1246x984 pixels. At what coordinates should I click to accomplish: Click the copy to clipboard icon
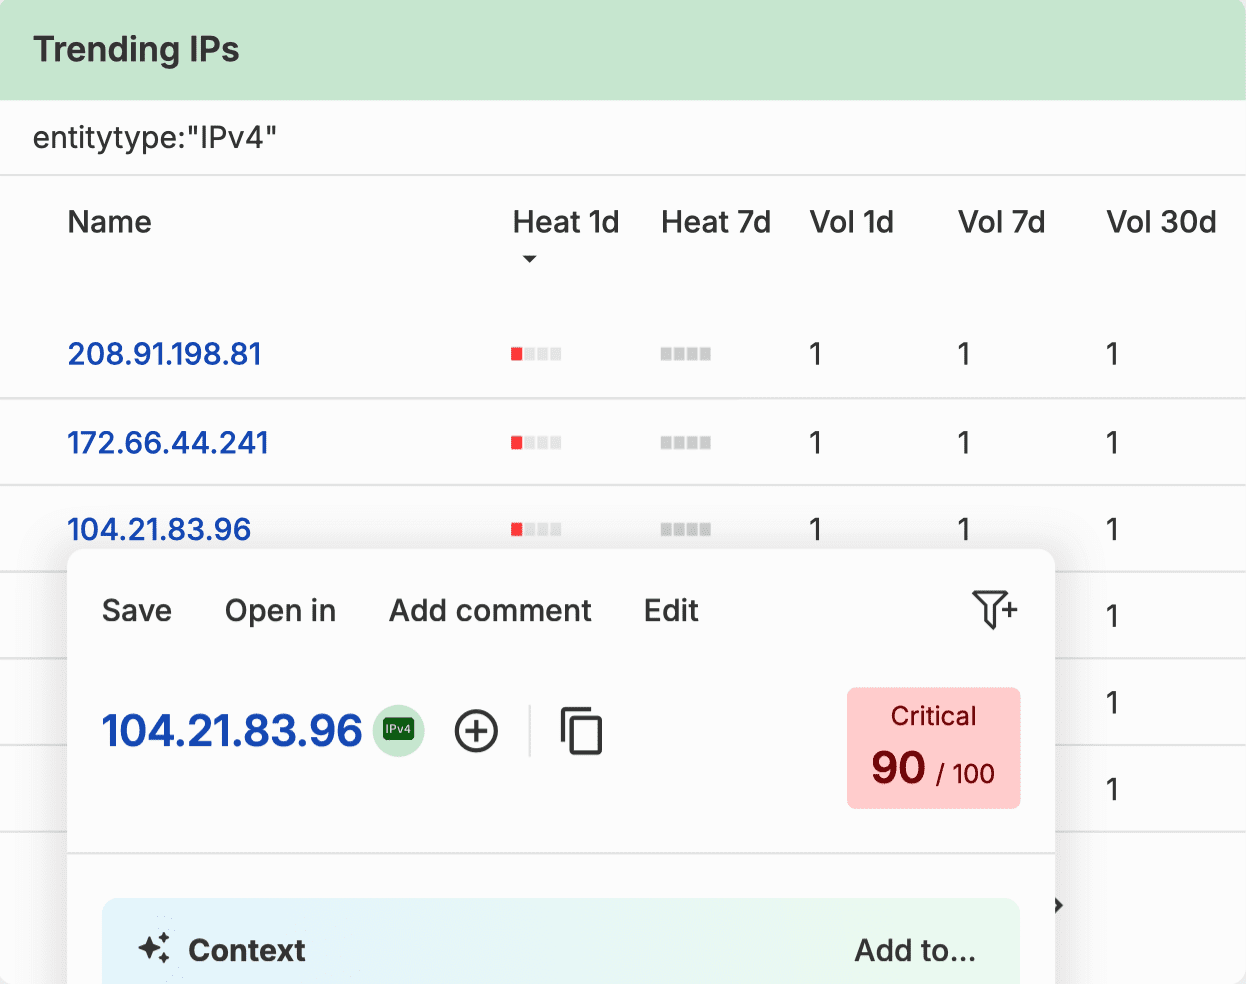[581, 730]
